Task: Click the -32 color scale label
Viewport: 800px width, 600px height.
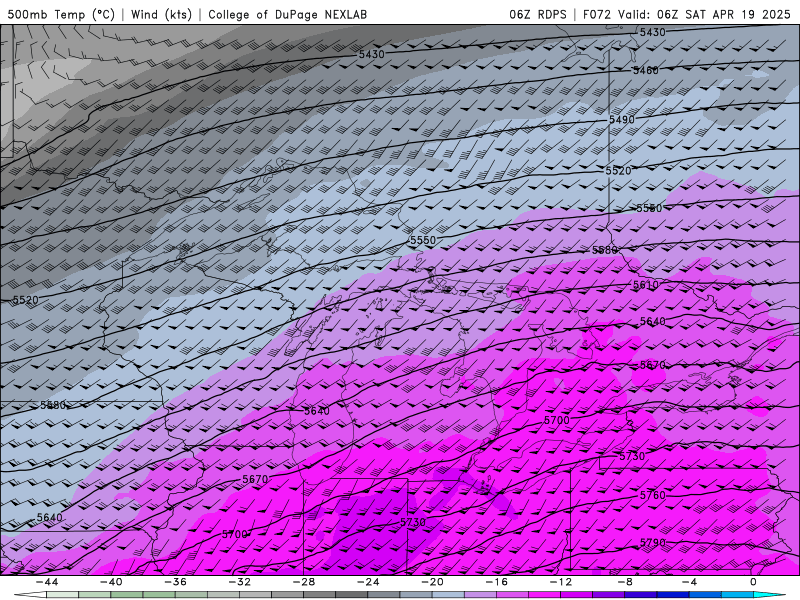Action: click(239, 582)
